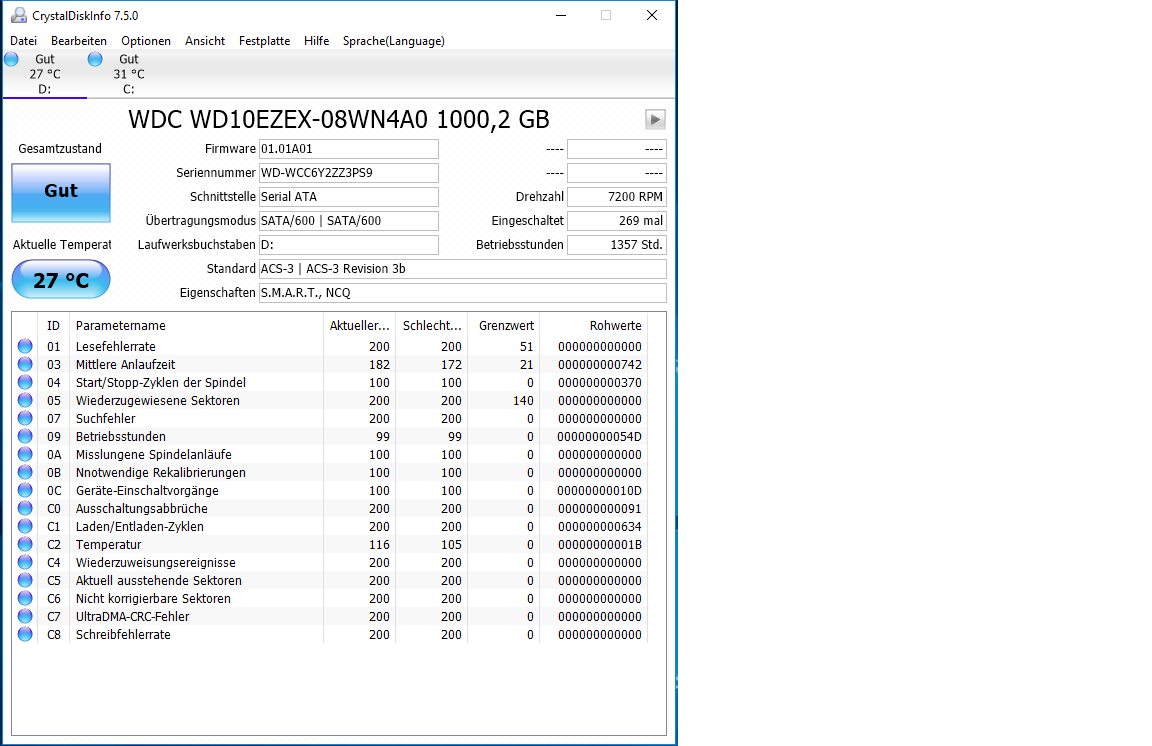Select the C: drive tab at 31 °C
The height and width of the screenshot is (746, 1152).
click(x=129, y=74)
